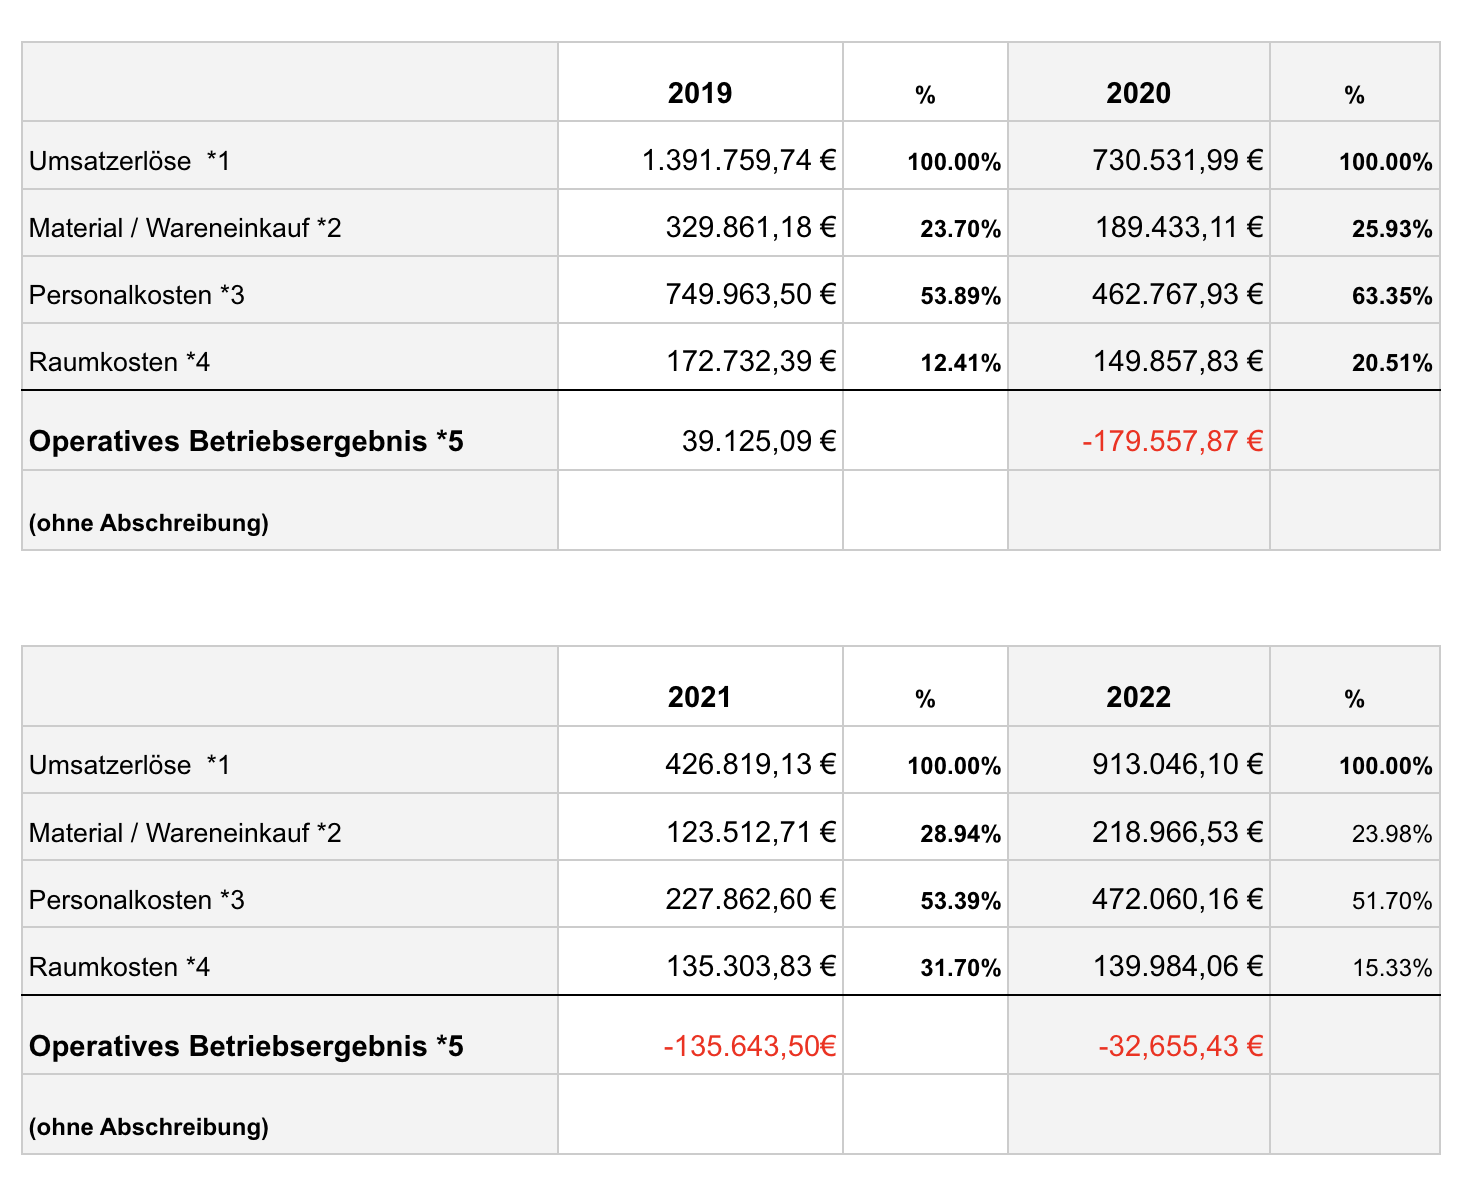Click the 472.060,16 € Personalkosten cell
1462x1182 pixels.
point(1138,894)
